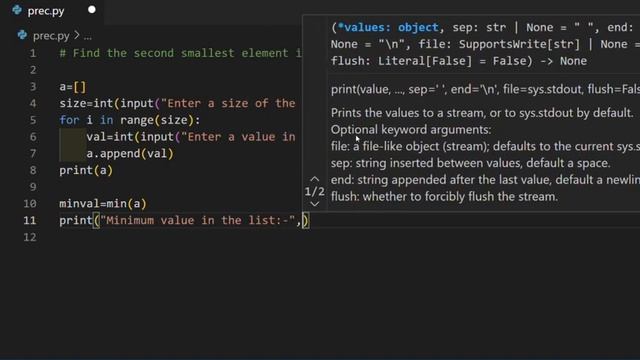Click the highlighted '*values: object' parameter

click(388, 28)
